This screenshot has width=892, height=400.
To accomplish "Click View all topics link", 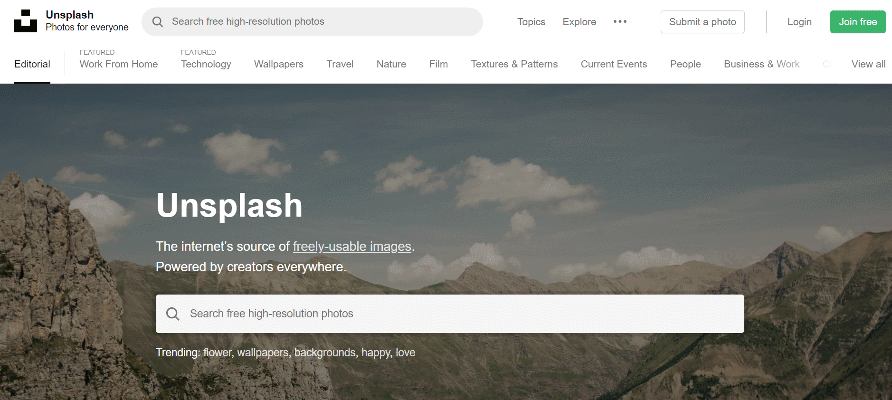I will pyautogui.click(x=868, y=64).
